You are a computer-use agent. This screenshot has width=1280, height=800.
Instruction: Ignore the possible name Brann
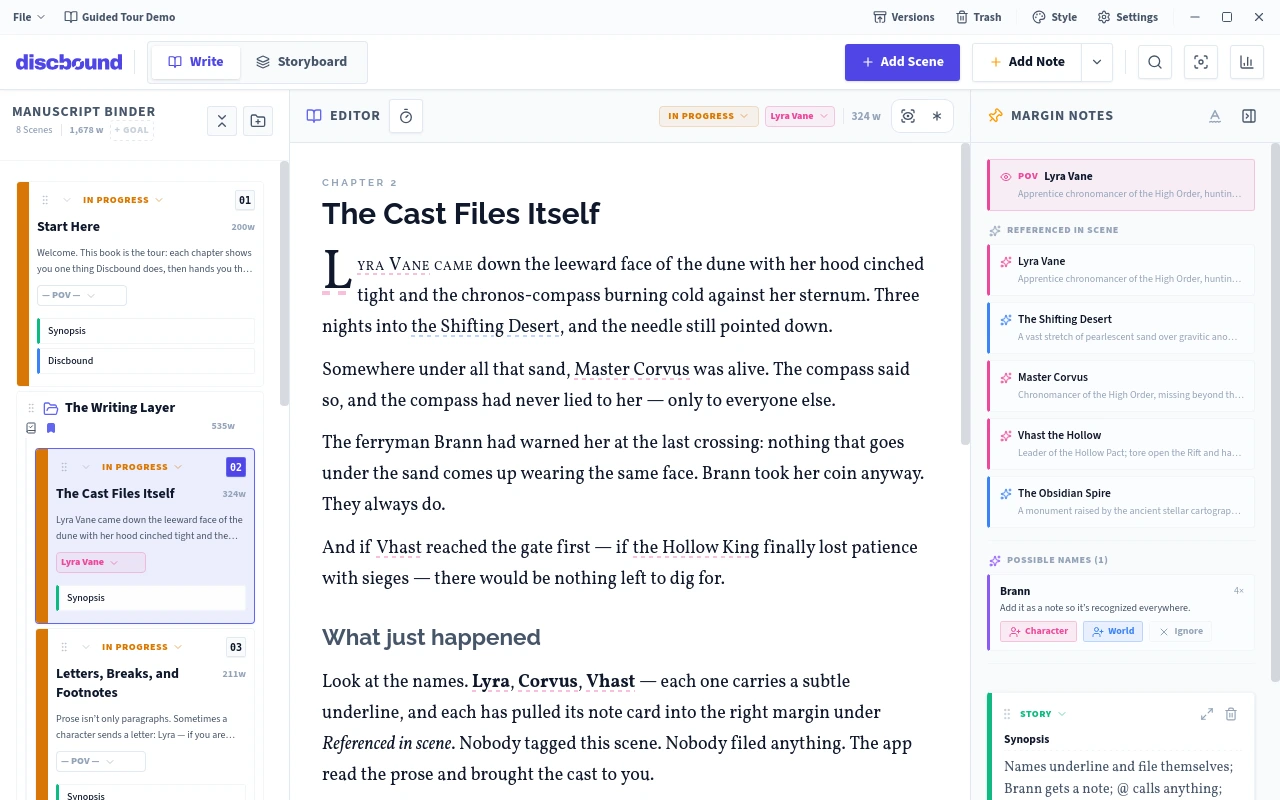click(x=1180, y=631)
